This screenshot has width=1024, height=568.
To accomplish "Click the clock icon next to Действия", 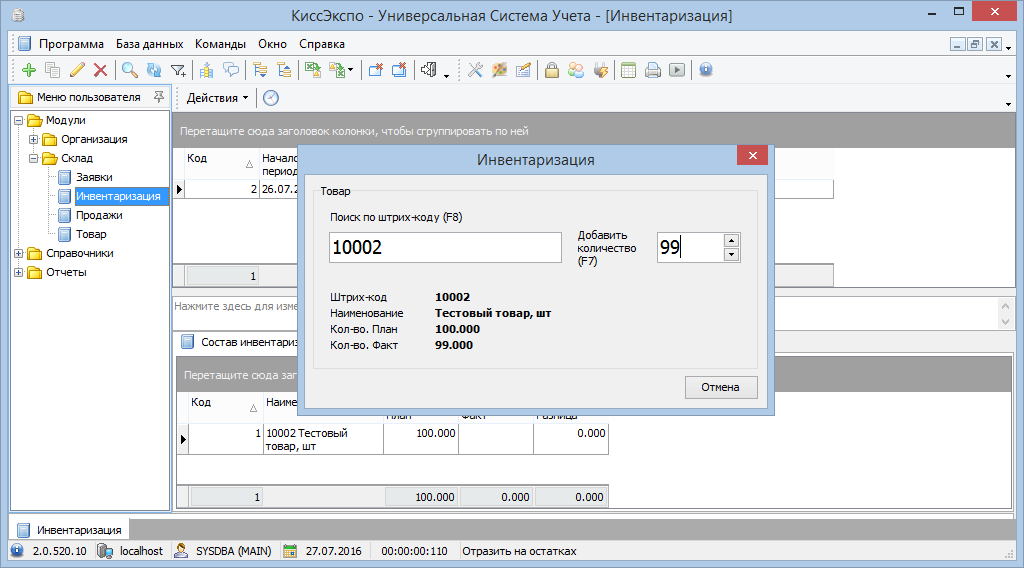I will 270,98.
